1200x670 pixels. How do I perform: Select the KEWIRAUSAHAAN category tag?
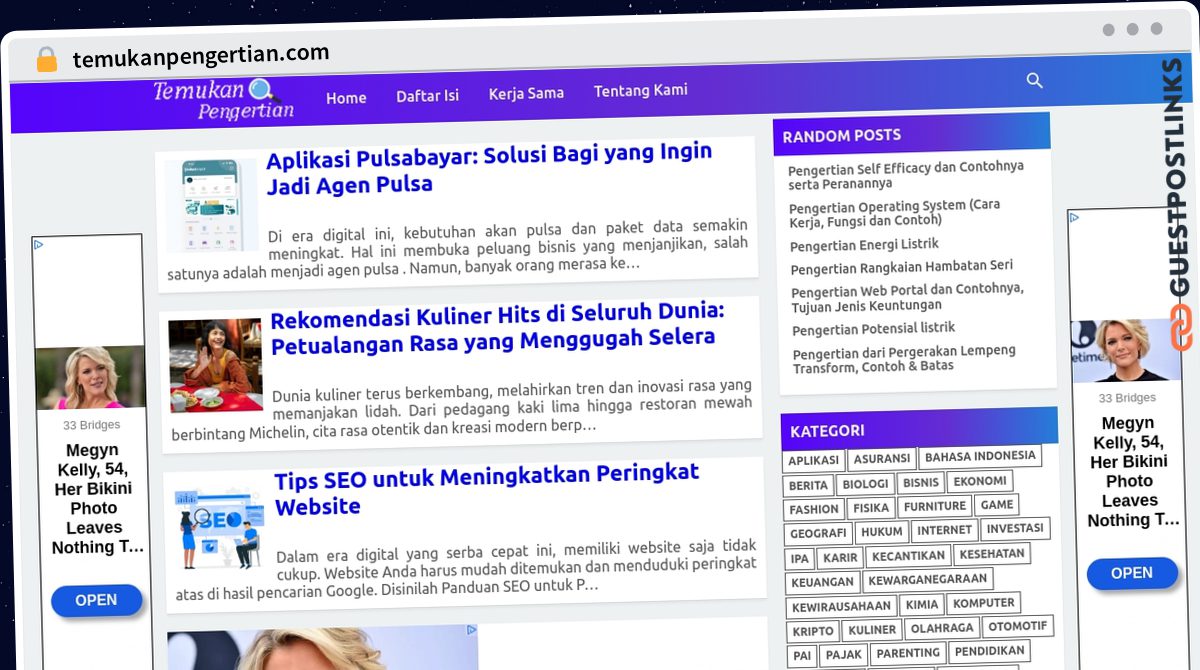[842, 607]
